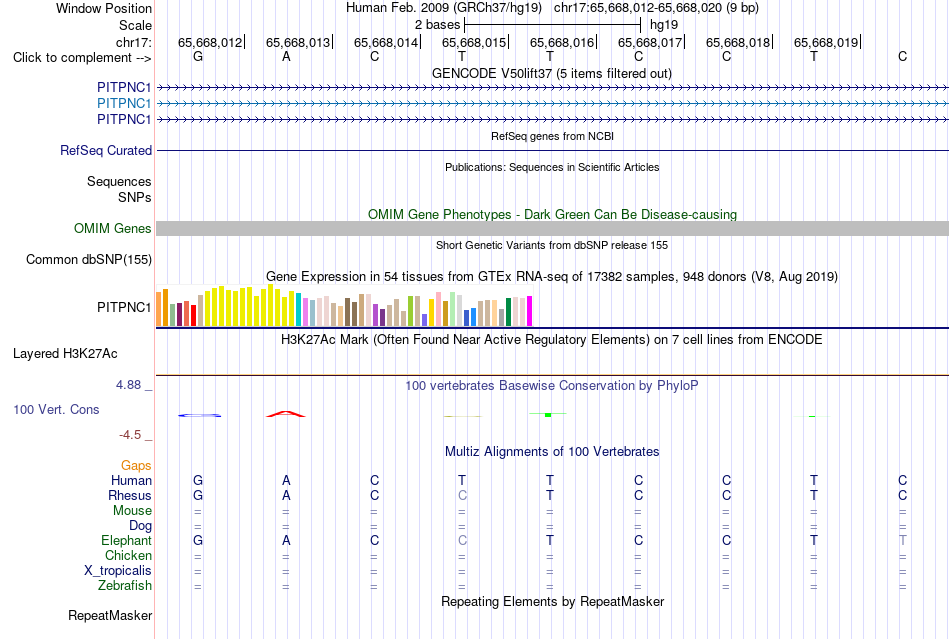Click the SNPs track label
The height and width of the screenshot is (639, 950).
pyautogui.click(x=135, y=197)
